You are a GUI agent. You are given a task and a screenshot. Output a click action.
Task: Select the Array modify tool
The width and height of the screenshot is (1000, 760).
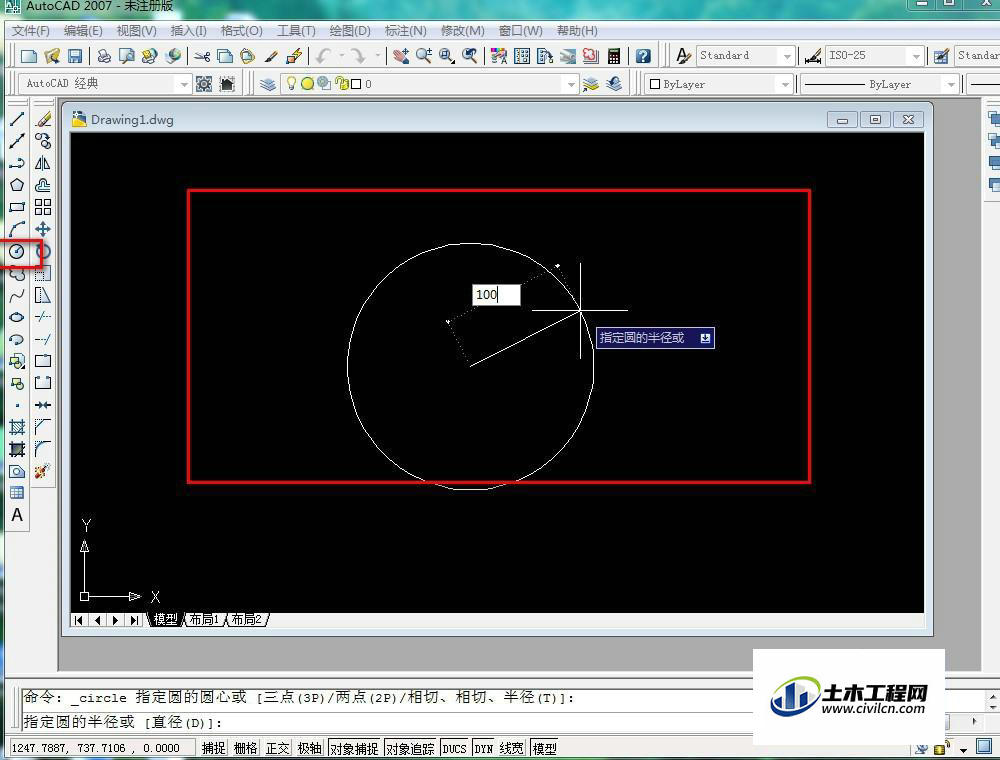click(43, 207)
